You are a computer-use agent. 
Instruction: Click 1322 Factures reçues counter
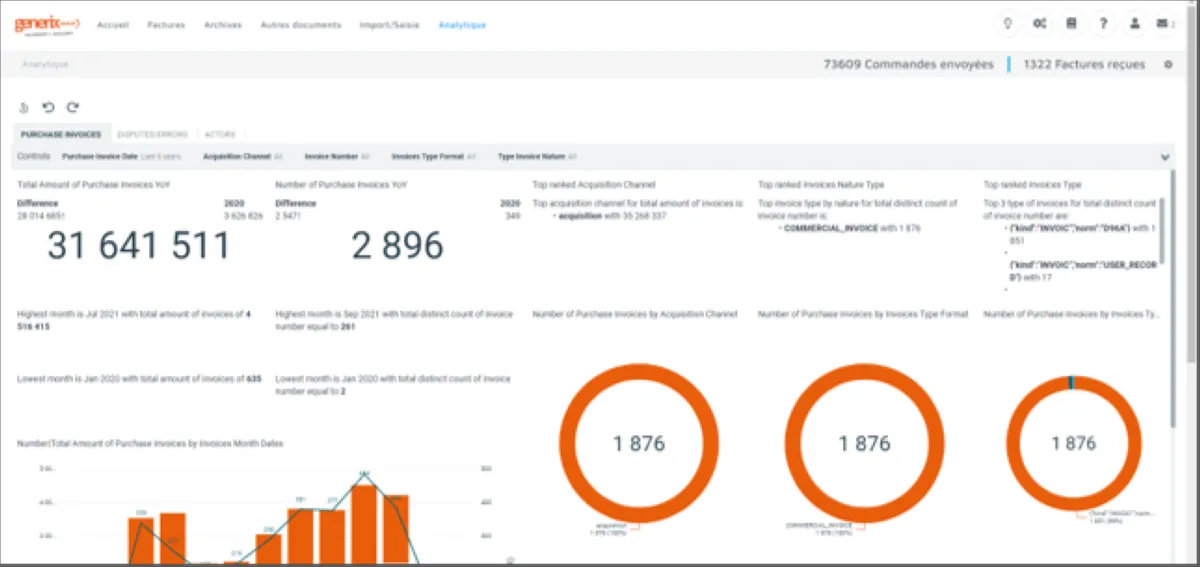[x=1084, y=65]
